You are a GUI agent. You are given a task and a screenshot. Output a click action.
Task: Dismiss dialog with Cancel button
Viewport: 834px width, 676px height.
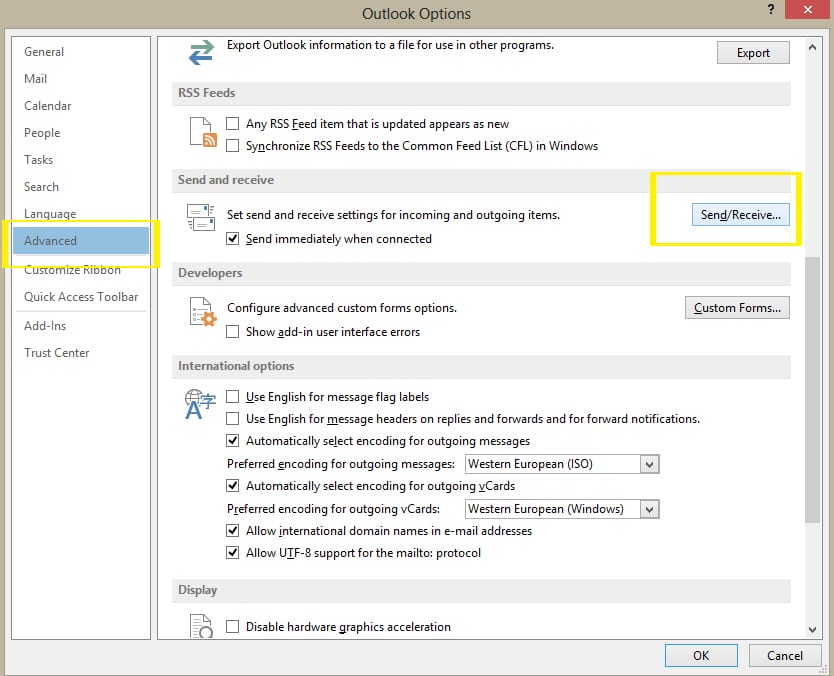point(785,656)
